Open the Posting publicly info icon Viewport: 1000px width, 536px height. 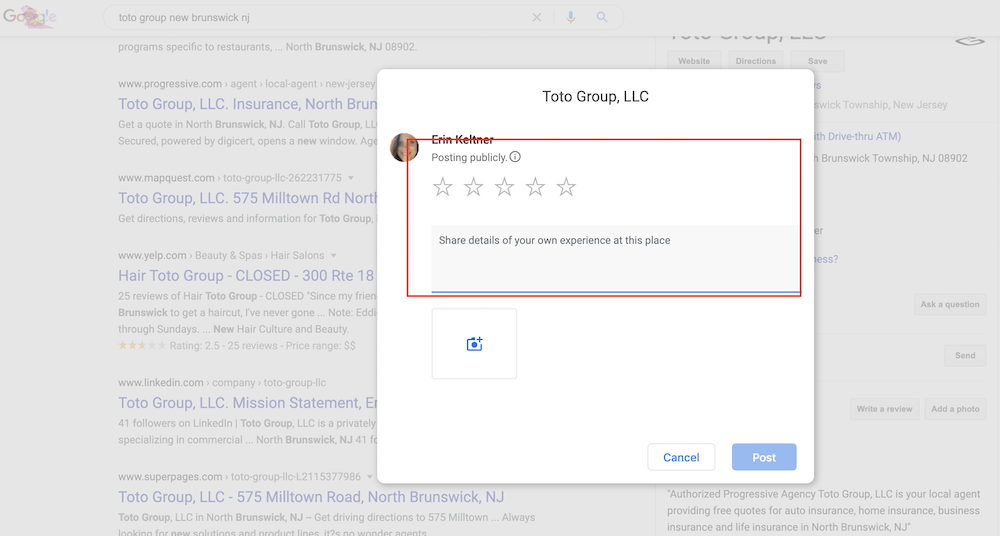(x=515, y=157)
